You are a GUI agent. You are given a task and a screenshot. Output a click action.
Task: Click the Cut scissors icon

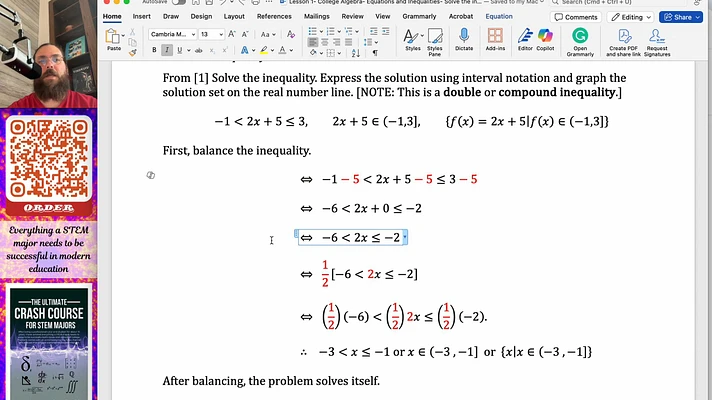coord(133,32)
